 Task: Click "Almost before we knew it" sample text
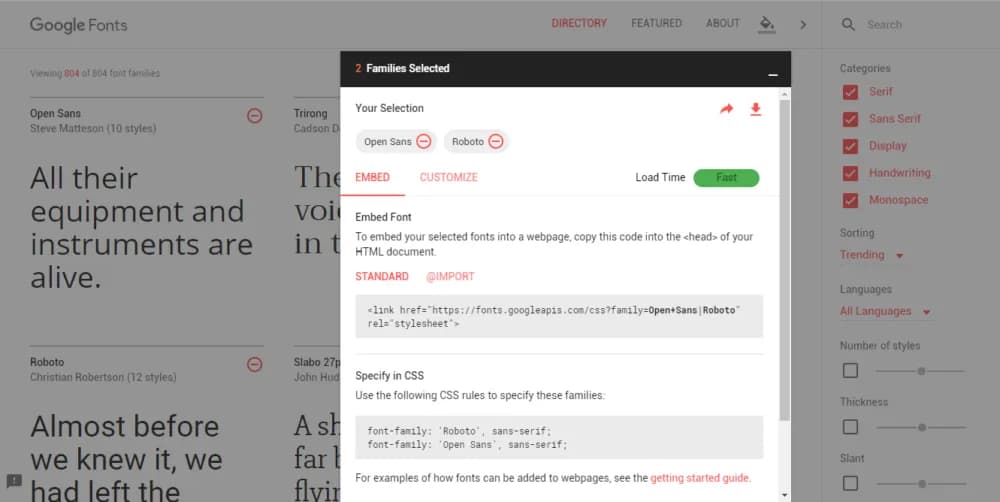126,458
